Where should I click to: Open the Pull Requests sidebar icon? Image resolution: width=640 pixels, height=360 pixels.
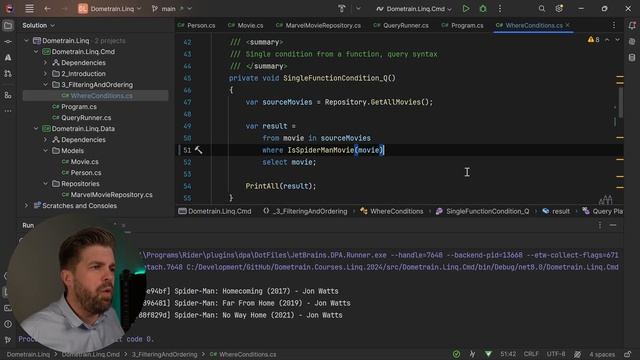8,73
